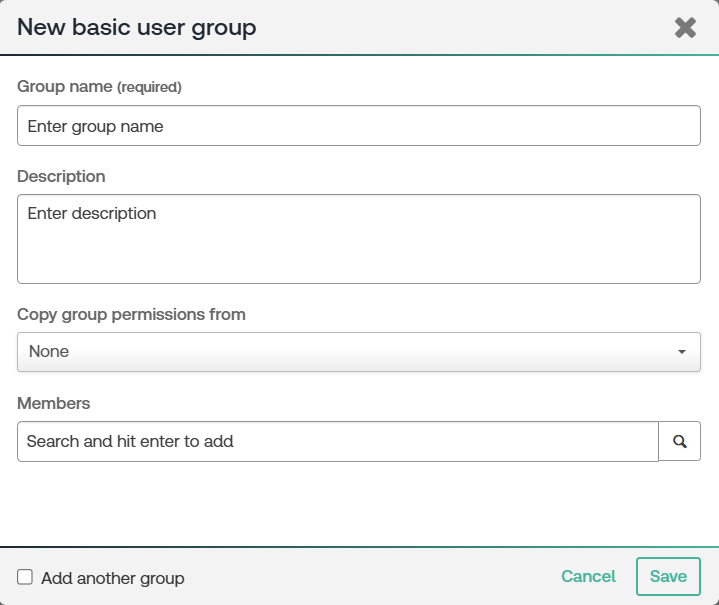Click the 'New basic user group' dialog title
This screenshot has width=719, height=605.
pyautogui.click(x=137, y=28)
